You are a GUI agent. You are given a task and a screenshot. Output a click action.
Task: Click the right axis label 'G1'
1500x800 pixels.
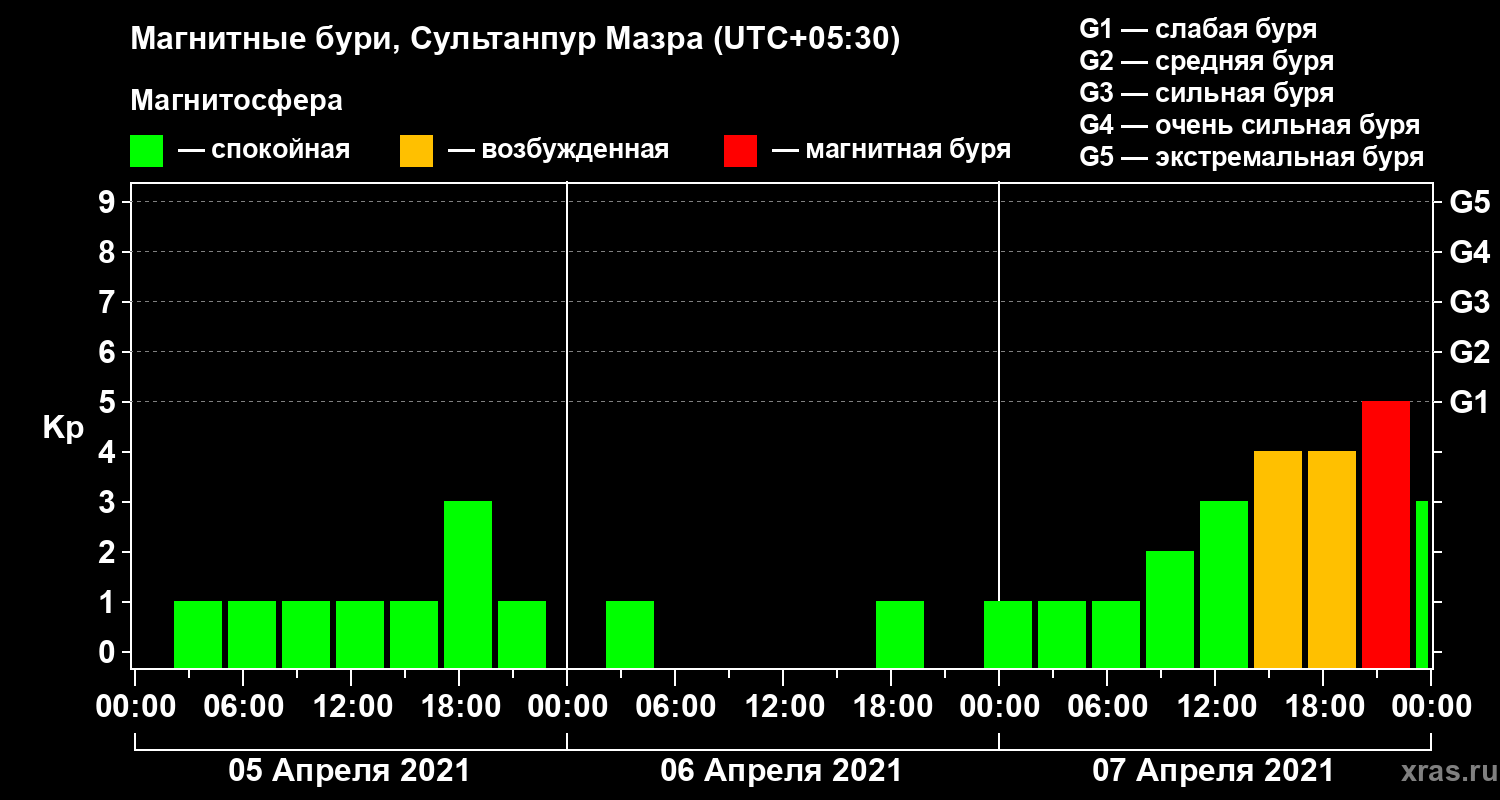[1470, 402]
